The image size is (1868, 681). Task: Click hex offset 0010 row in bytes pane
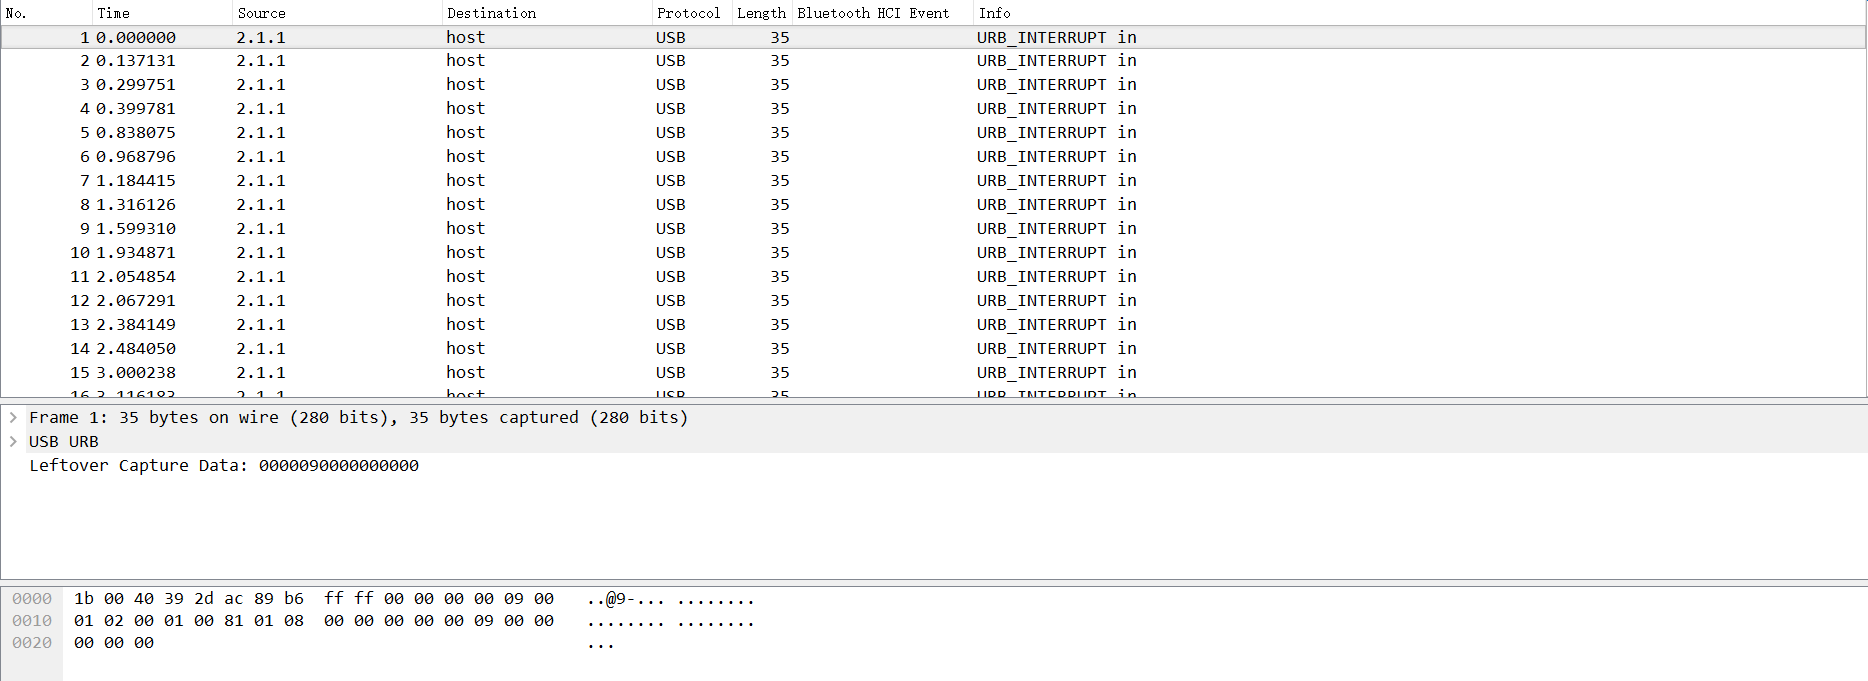[32, 621]
